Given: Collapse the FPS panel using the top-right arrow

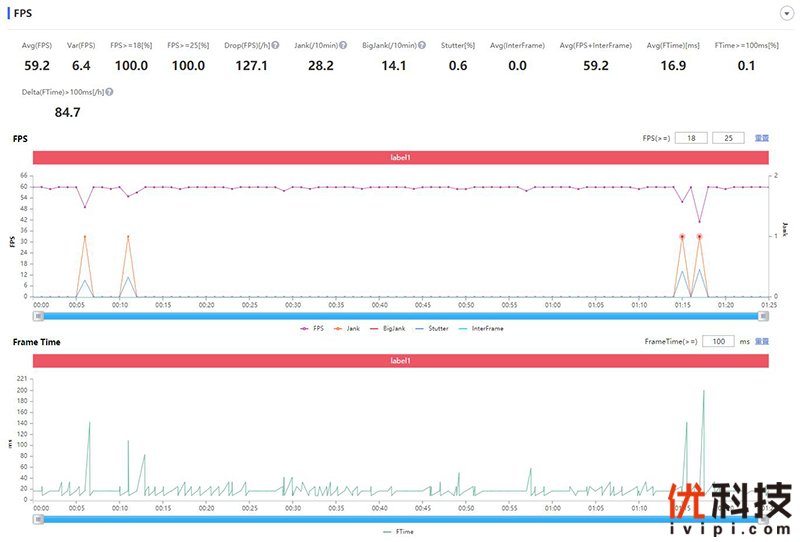Looking at the screenshot, I should [786, 13].
